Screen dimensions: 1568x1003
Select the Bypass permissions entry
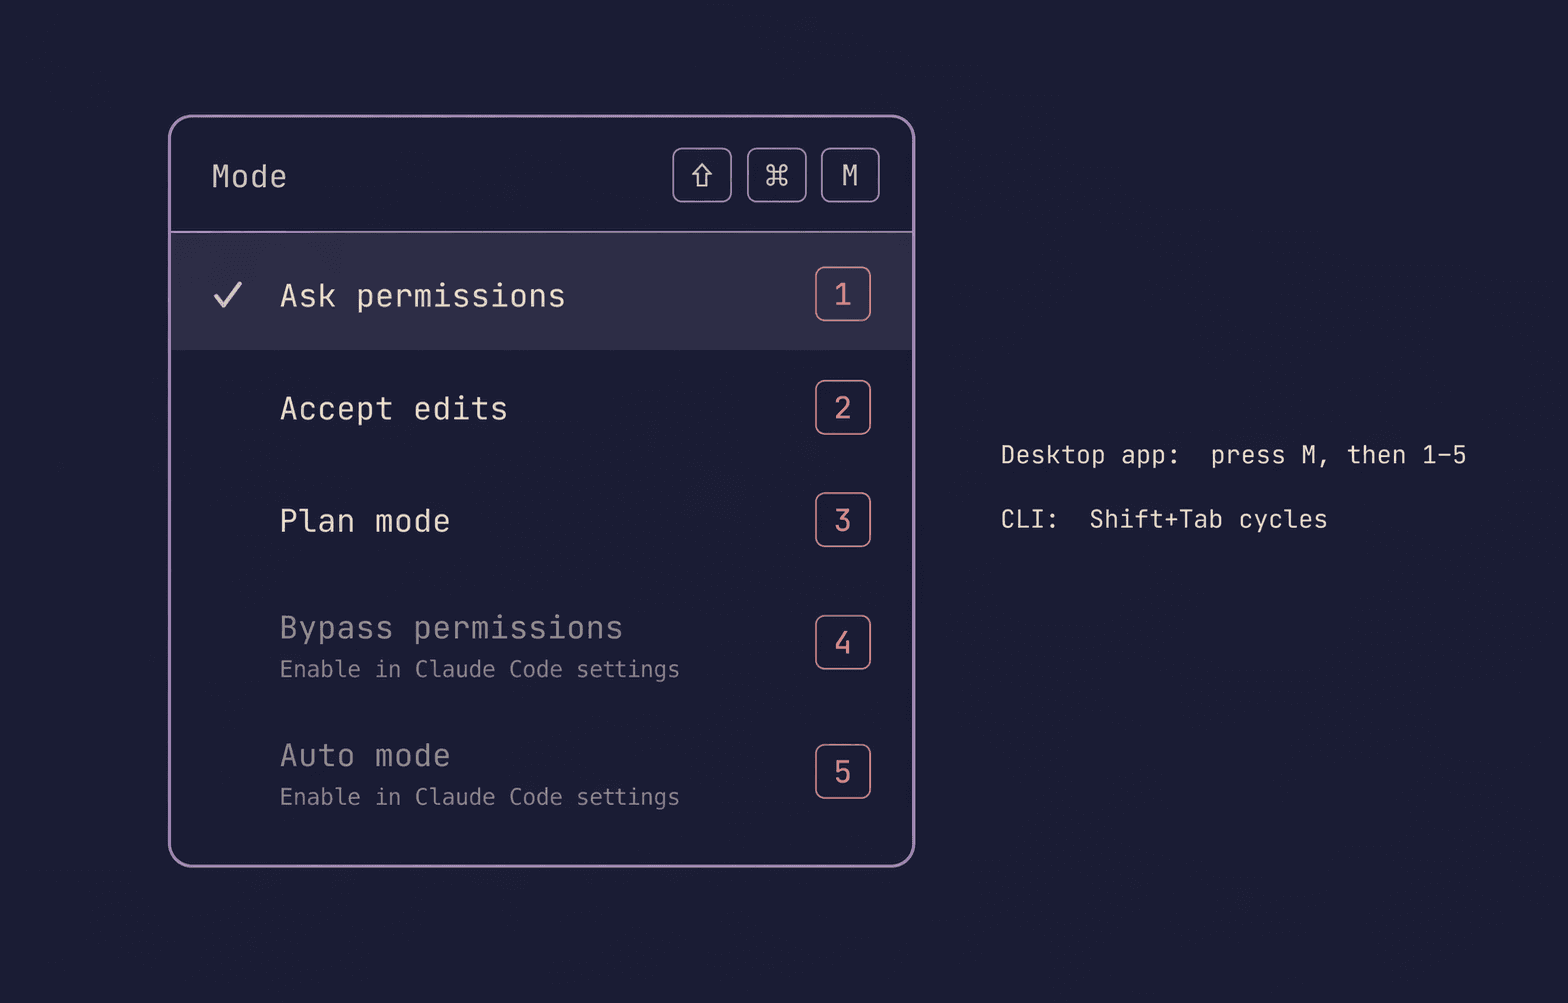point(450,628)
